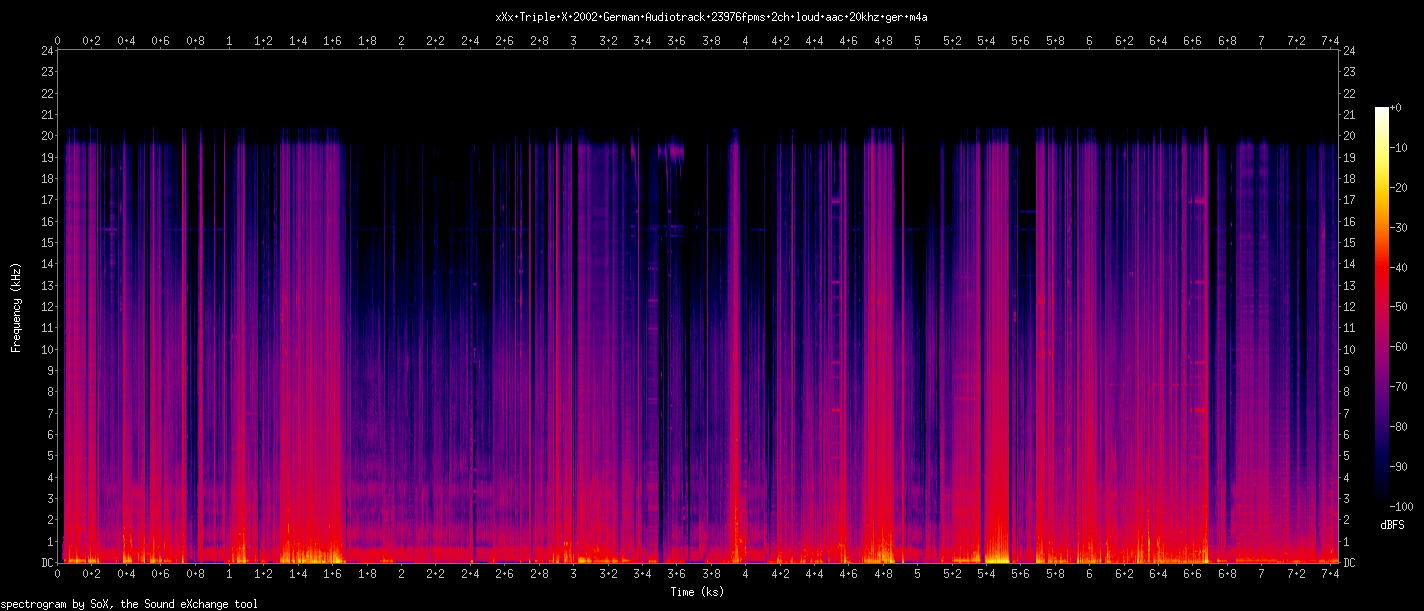Click the 7·4 tick on the bottom time axis
This screenshot has width=1424, height=611.
[1330, 575]
